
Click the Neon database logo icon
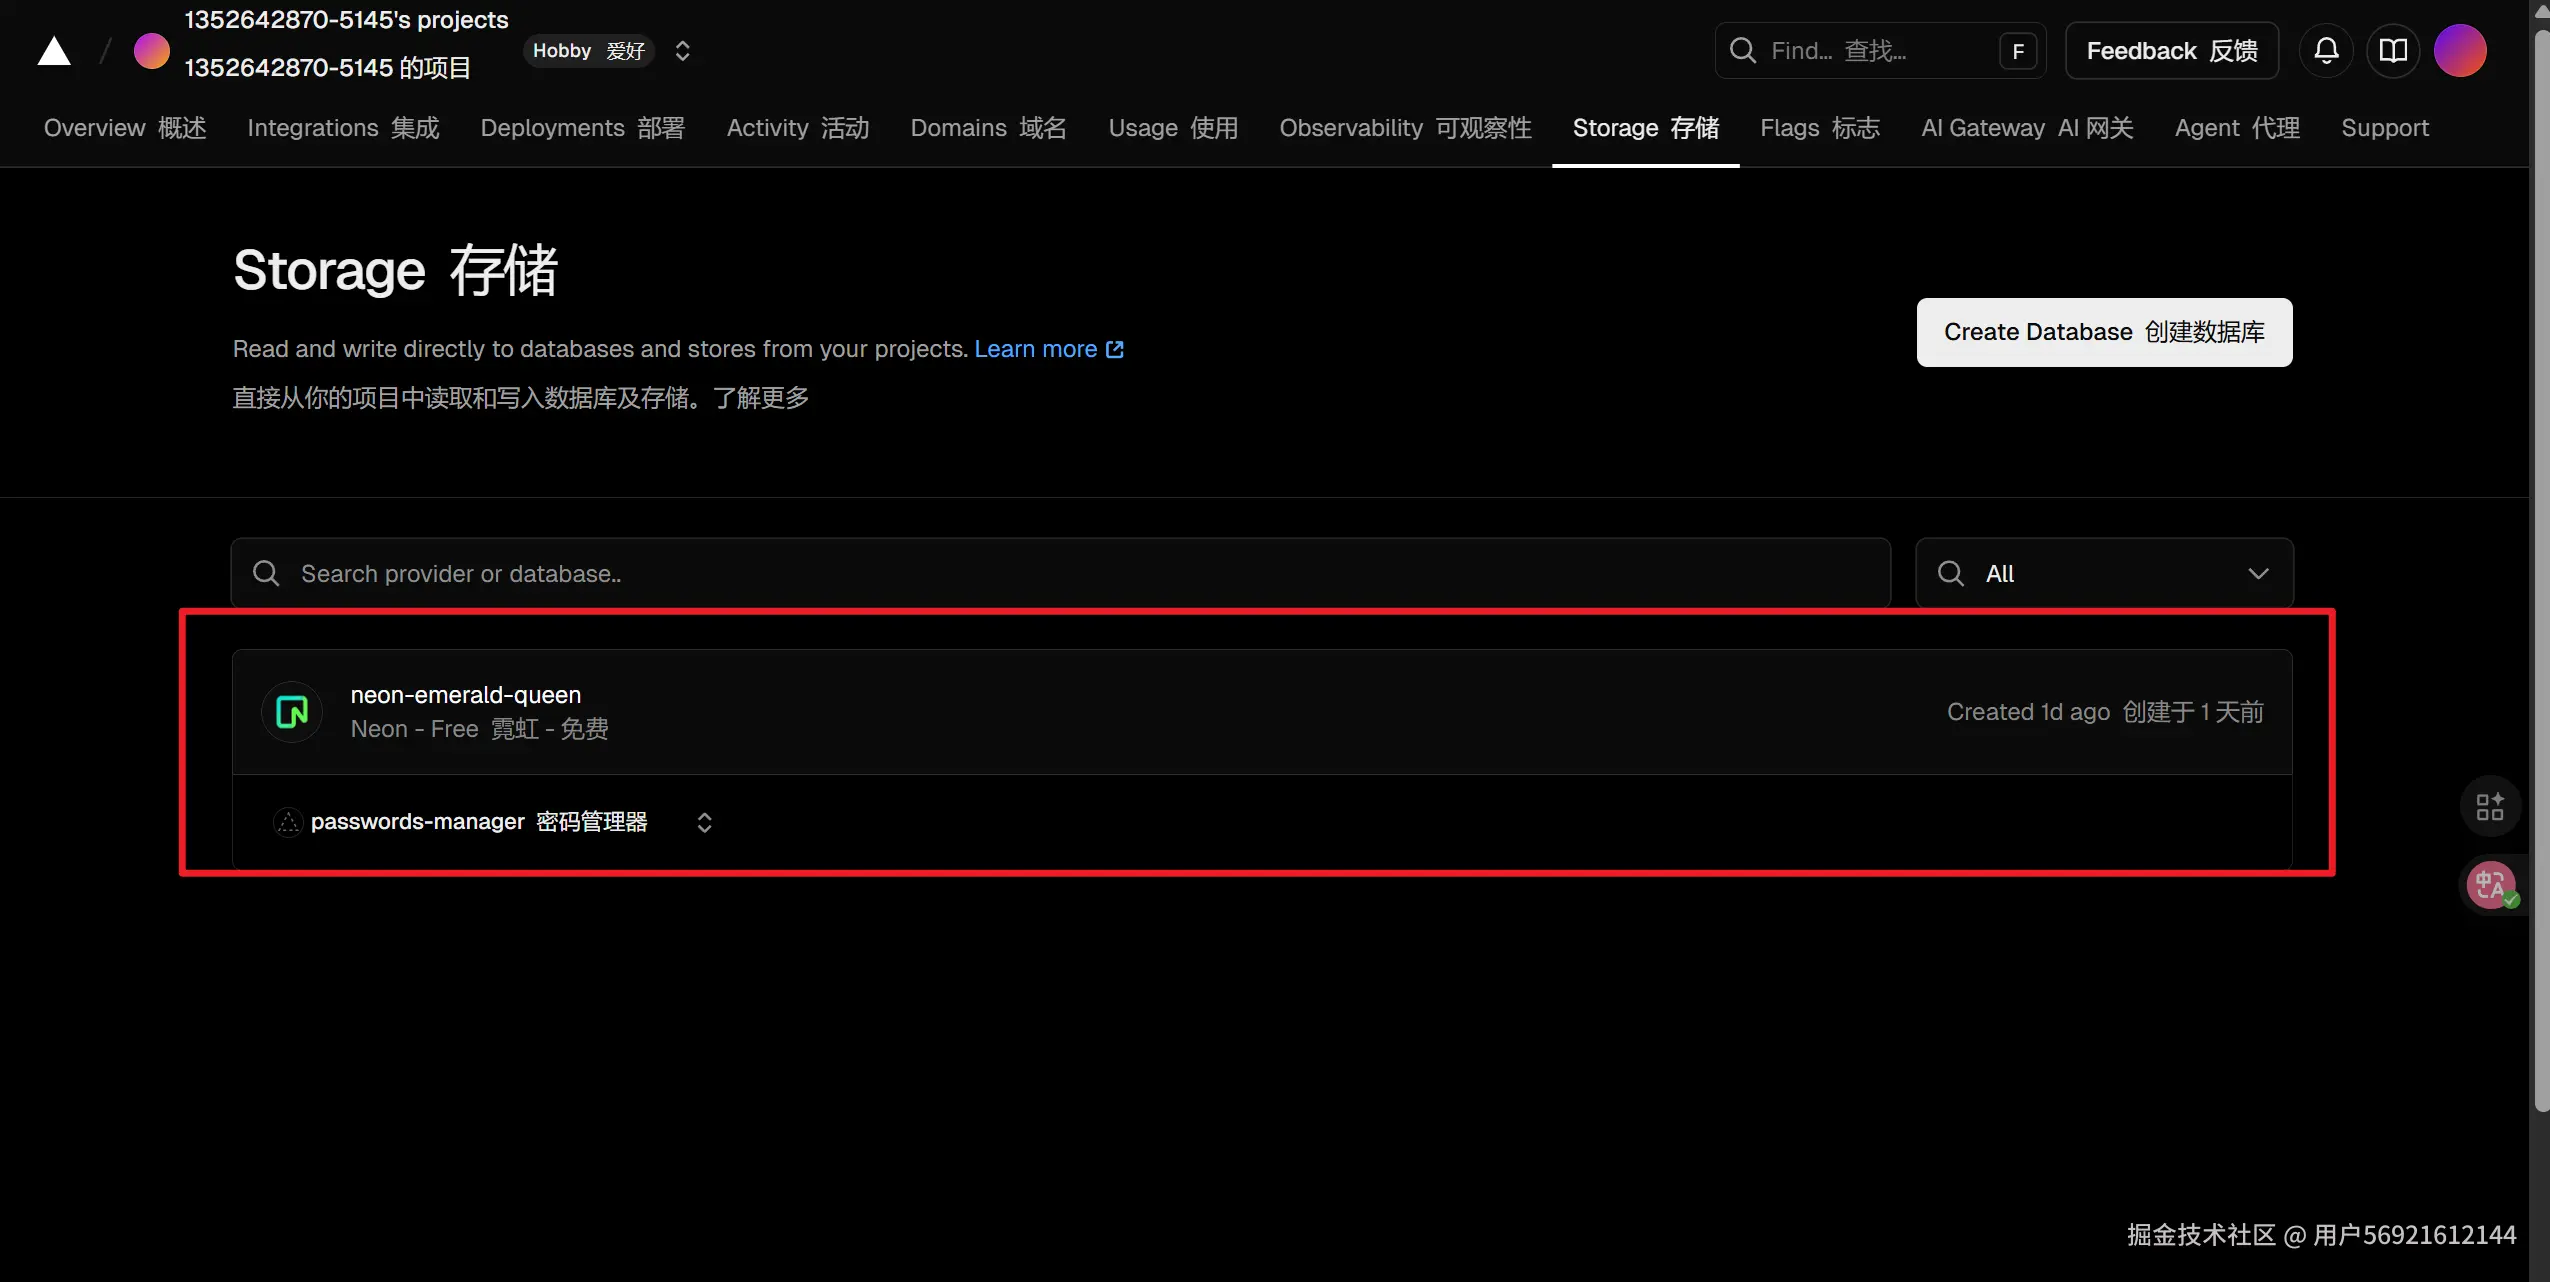tap(292, 712)
